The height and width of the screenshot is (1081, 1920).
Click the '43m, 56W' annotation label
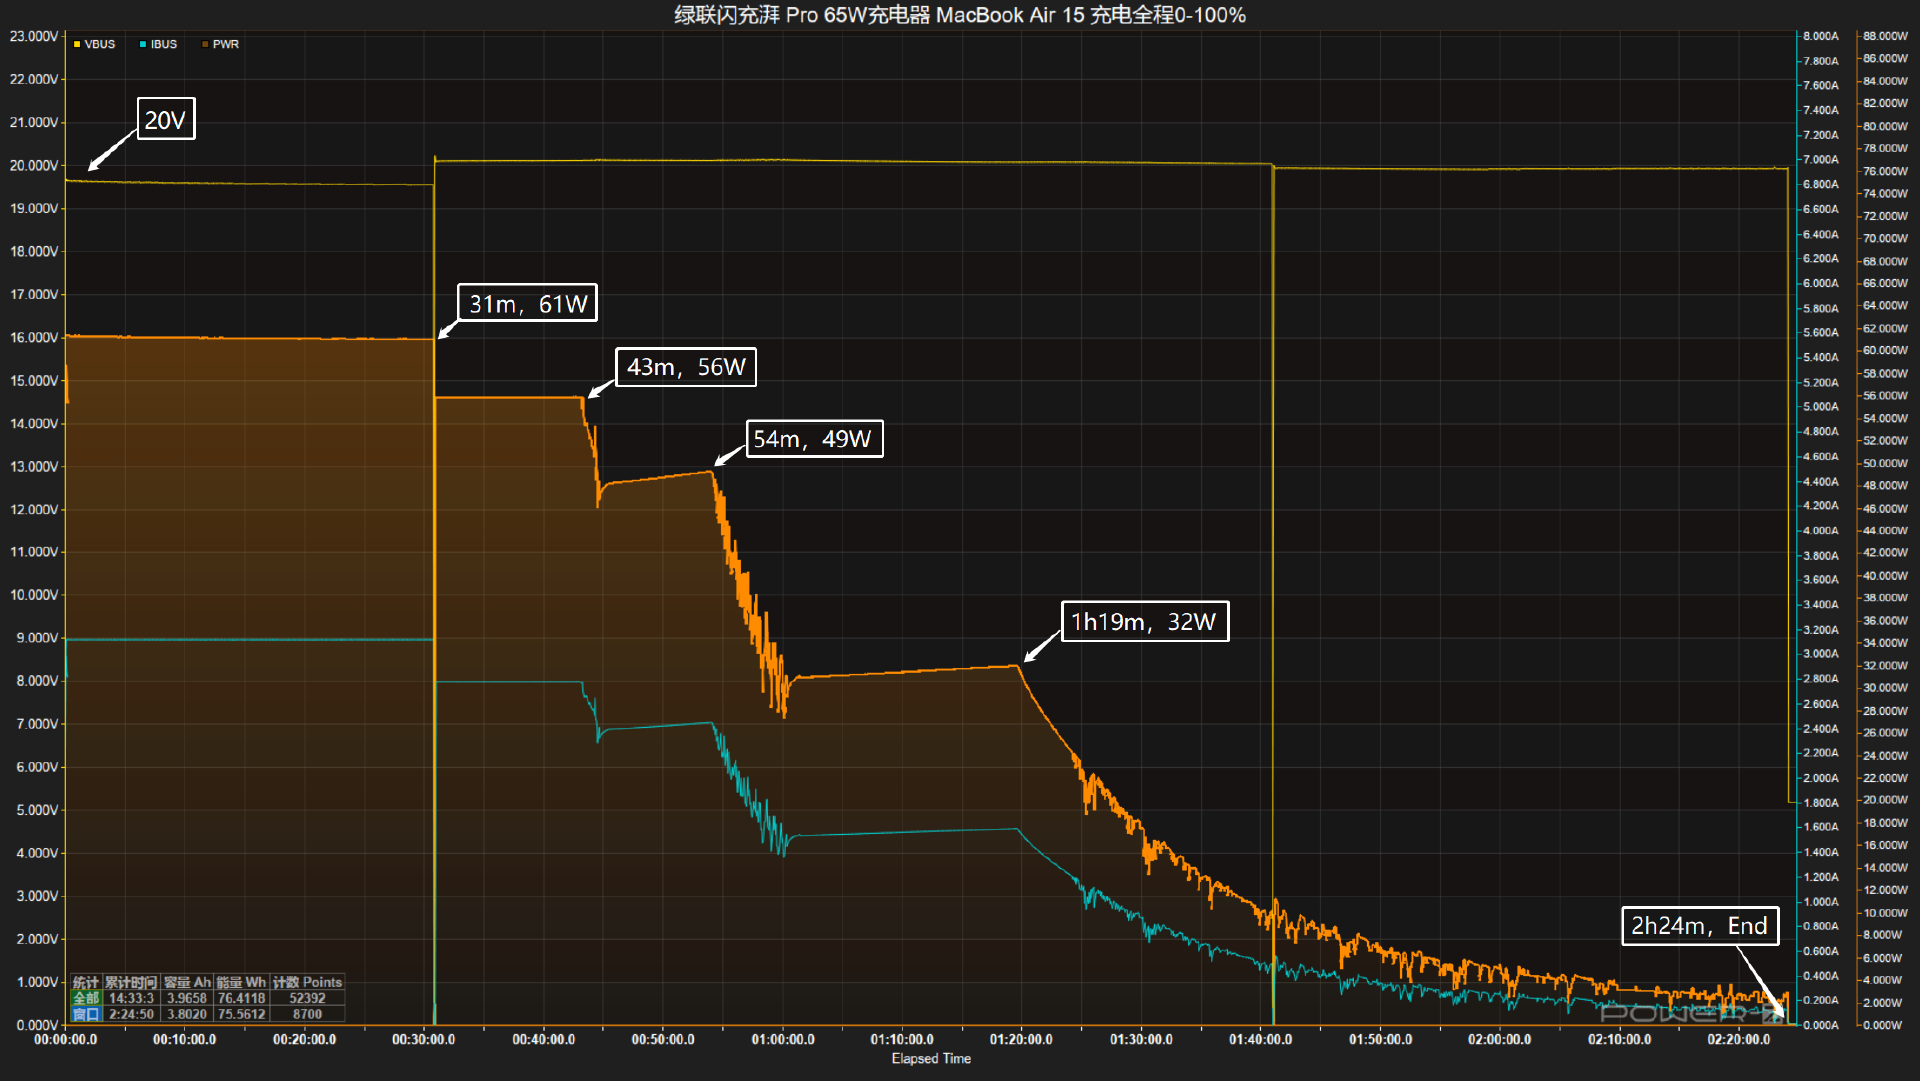686,367
